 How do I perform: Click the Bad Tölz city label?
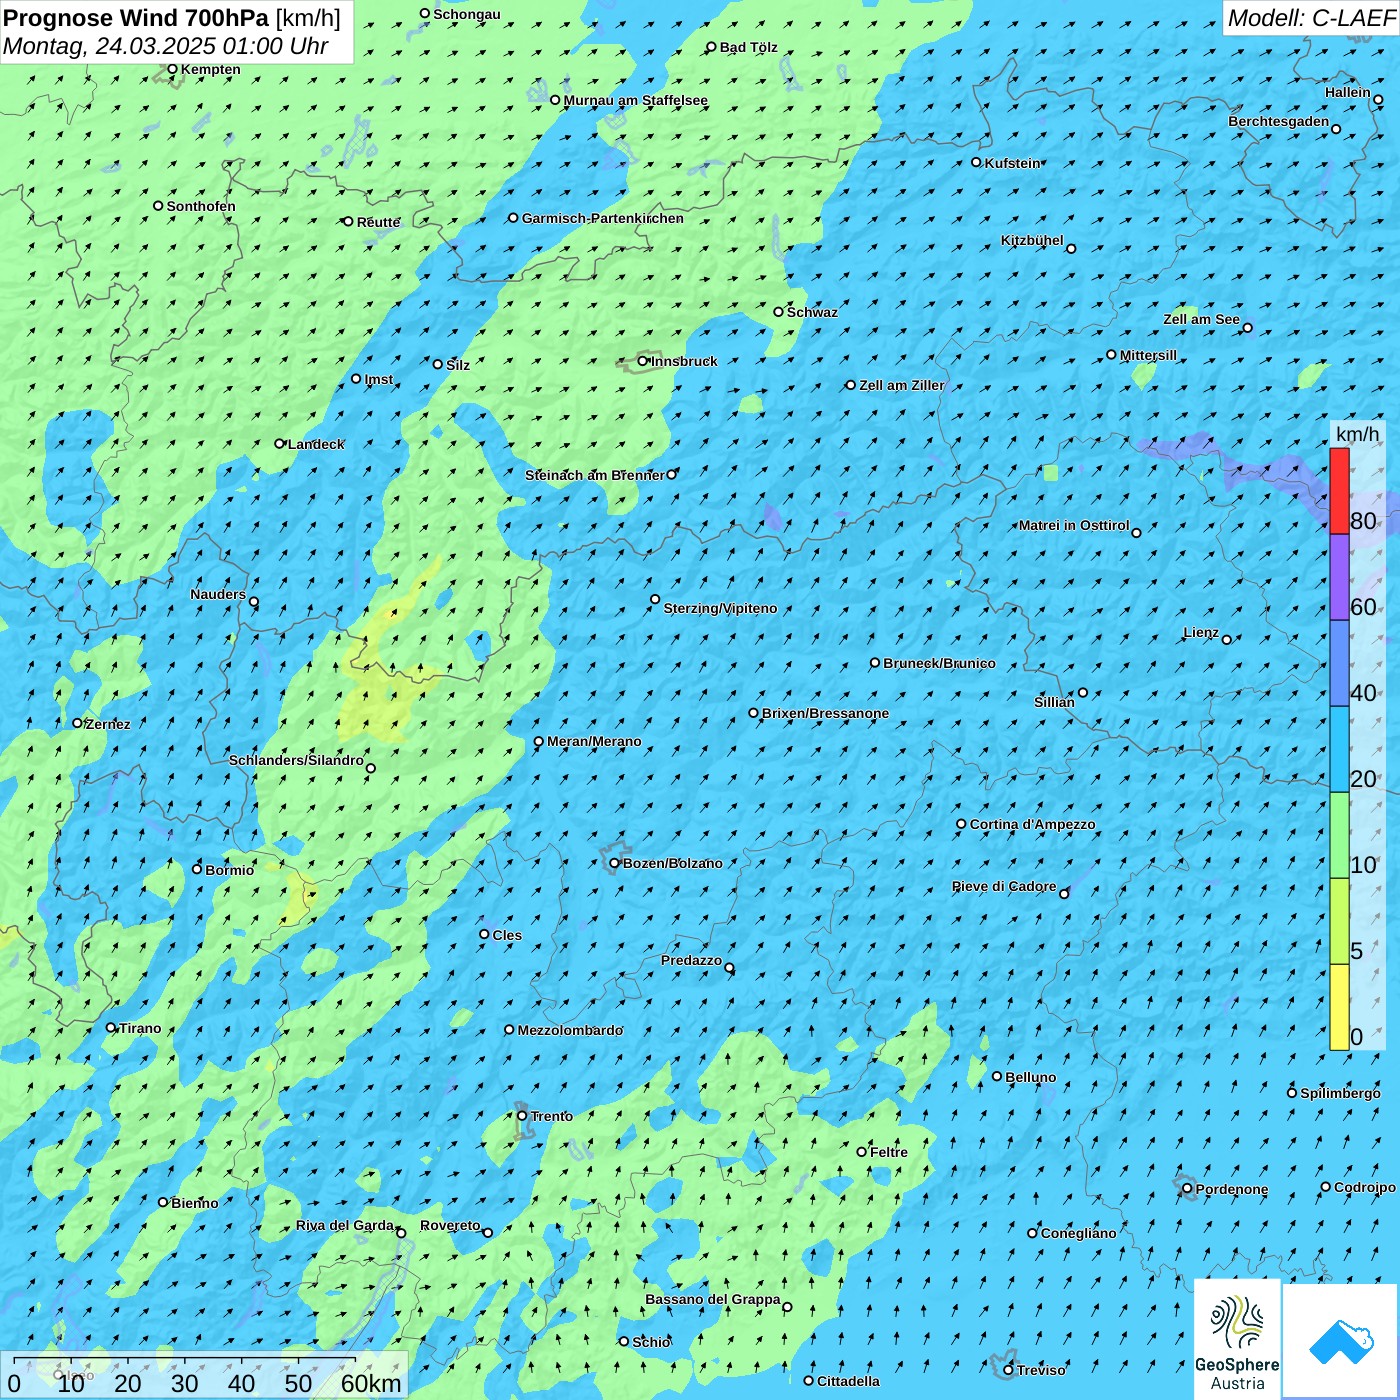point(748,47)
